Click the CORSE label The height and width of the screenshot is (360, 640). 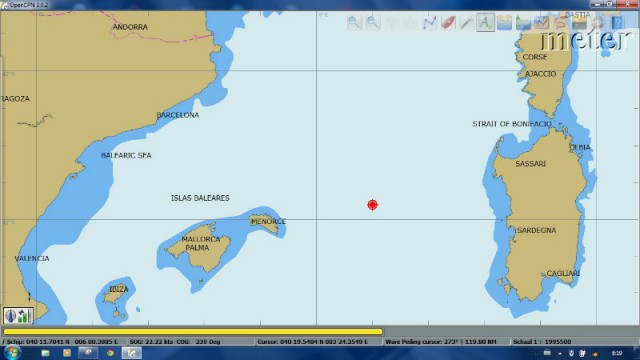point(535,57)
